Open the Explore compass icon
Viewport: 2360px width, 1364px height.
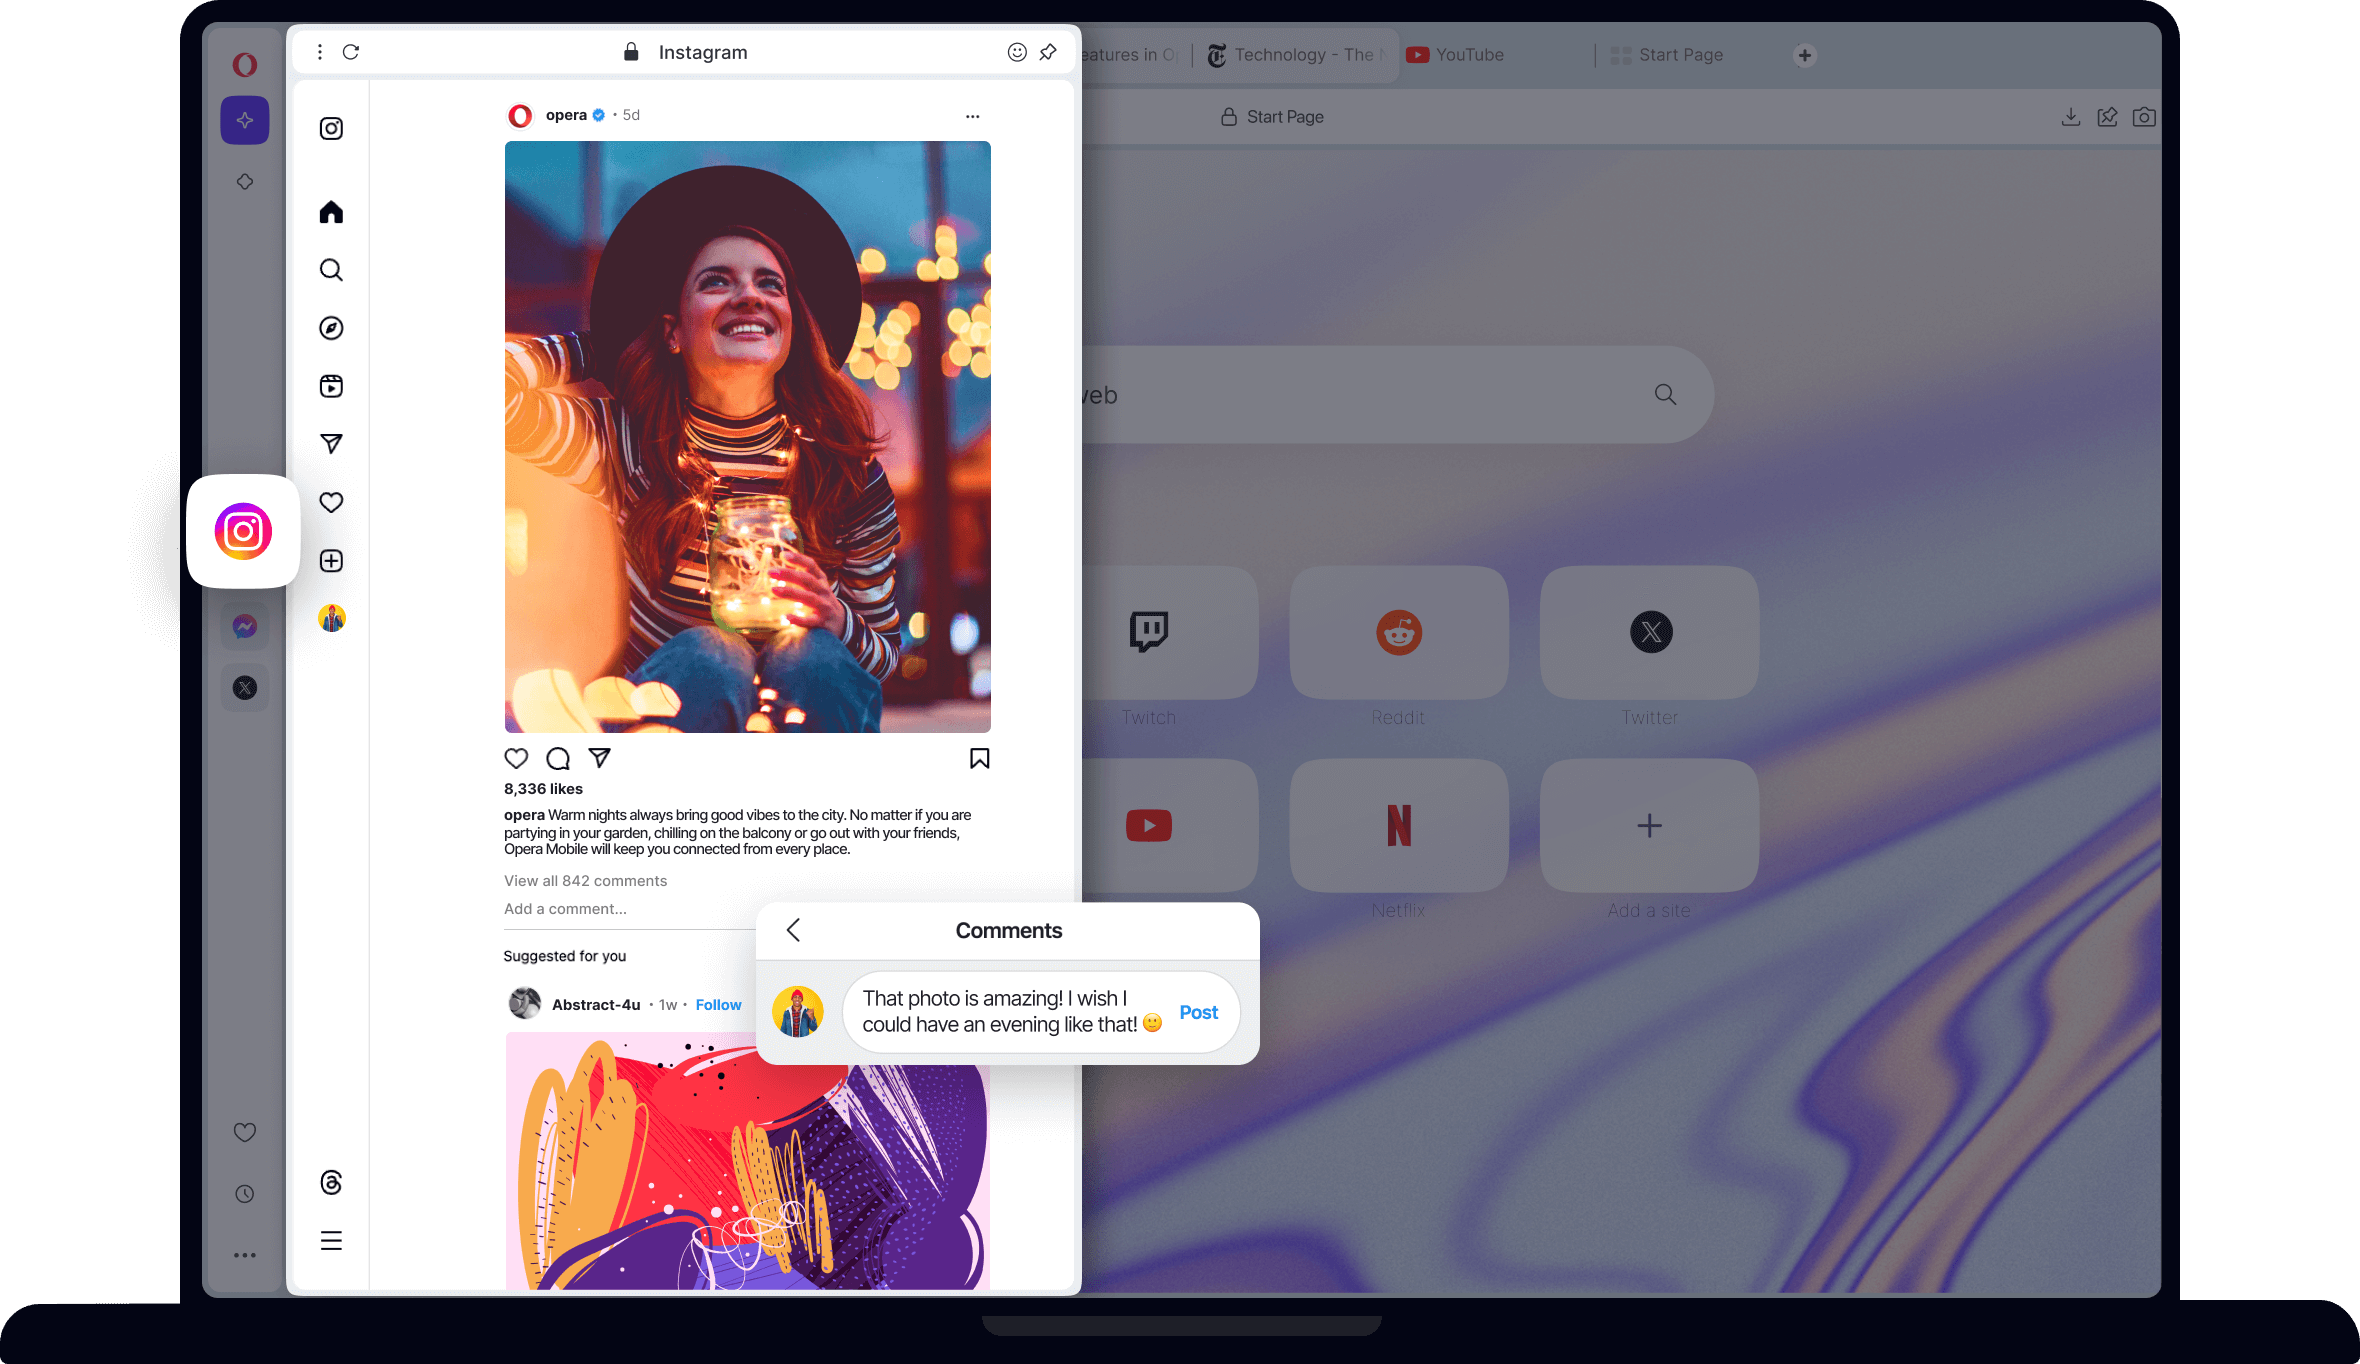pyautogui.click(x=330, y=327)
